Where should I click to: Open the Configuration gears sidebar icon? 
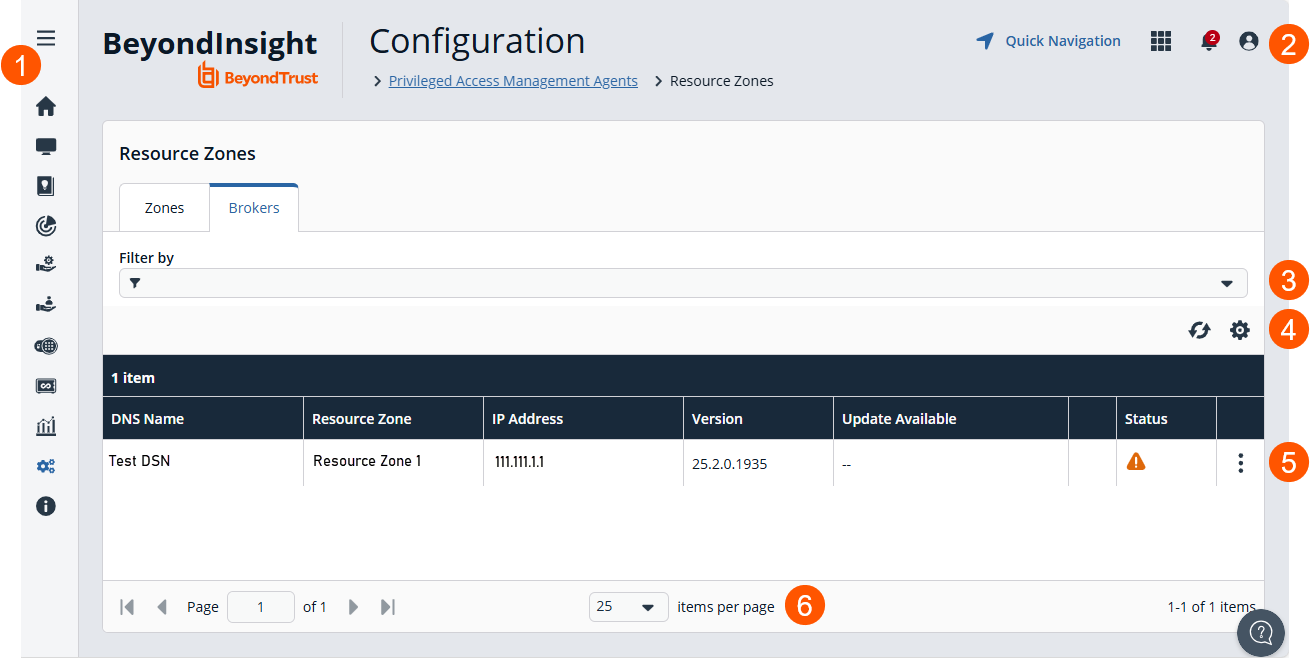[46, 466]
